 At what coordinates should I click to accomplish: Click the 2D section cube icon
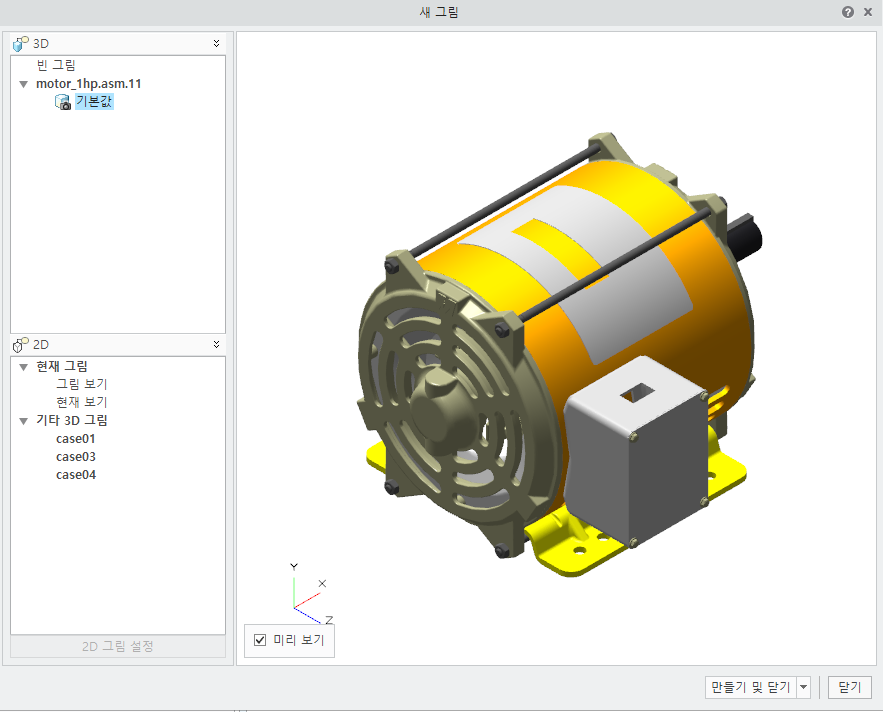[21, 344]
